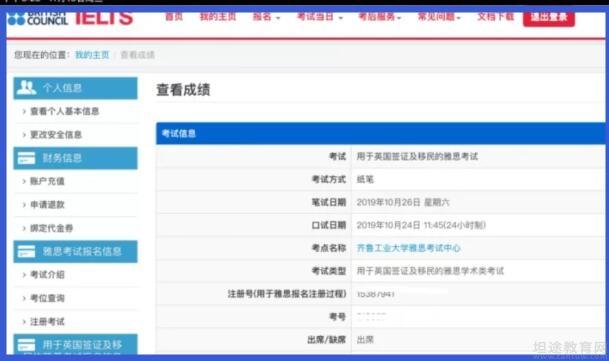The image size is (609, 361).
Task: Click the 查看成绩 page heading
Action: pyautogui.click(x=183, y=90)
